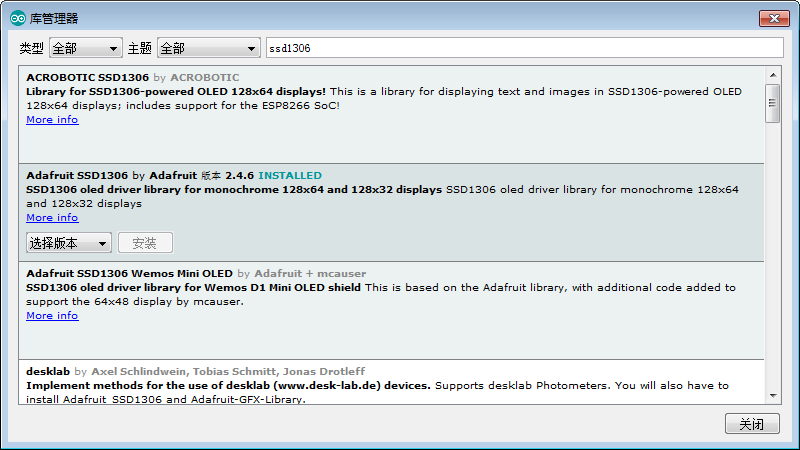The height and width of the screenshot is (450, 800).
Task: Select Adafruit SSD1306 Wemos Mini OLED title
Action: [x=129, y=273]
